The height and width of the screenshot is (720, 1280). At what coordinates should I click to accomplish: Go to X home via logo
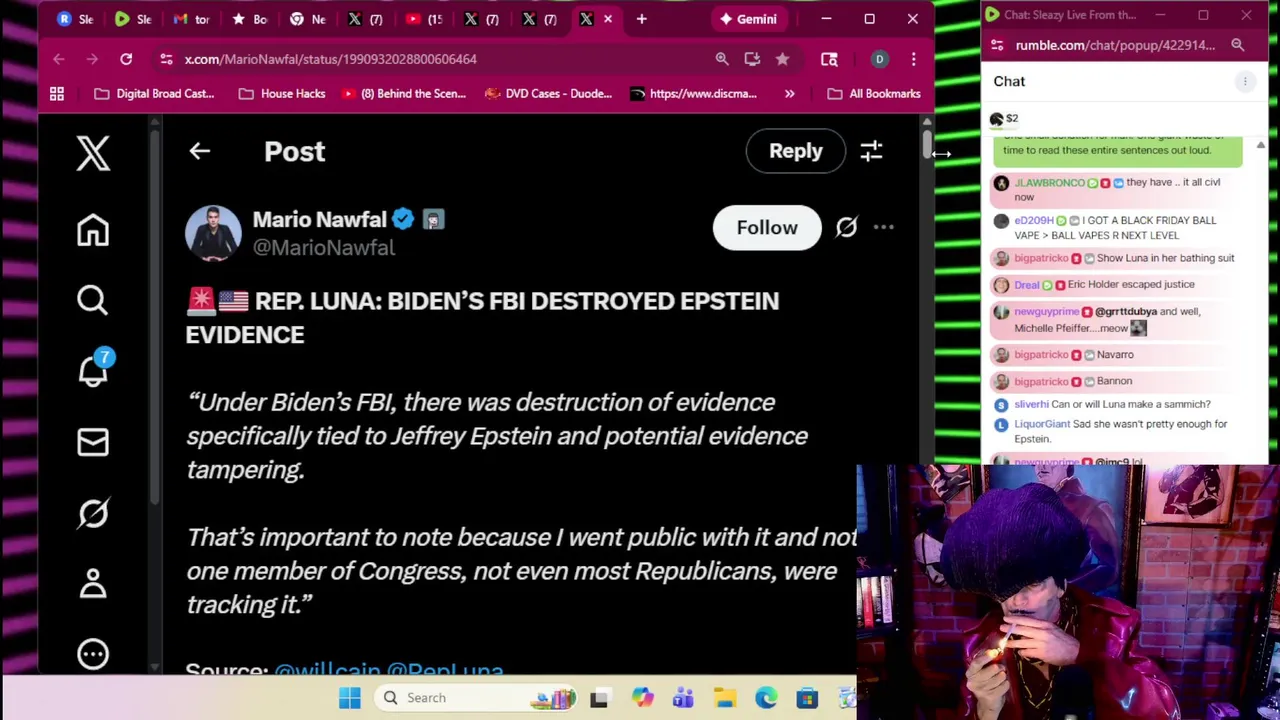(93, 153)
